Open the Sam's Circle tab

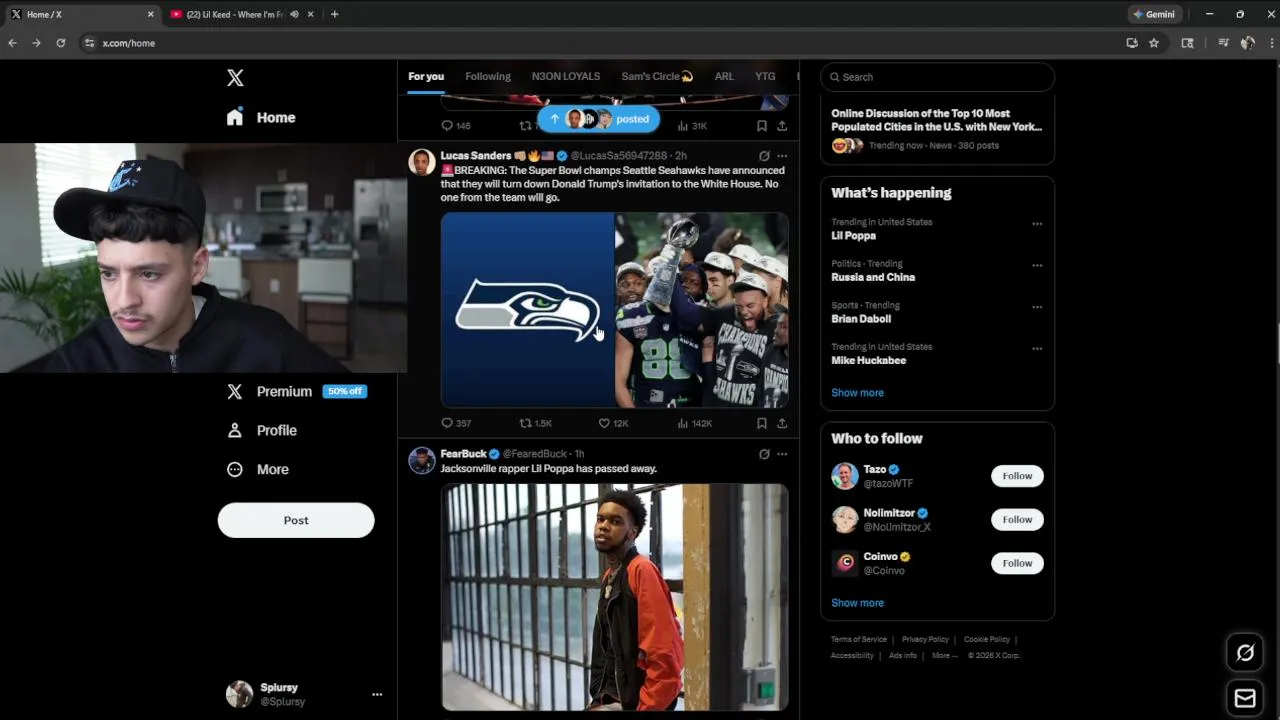pos(657,76)
